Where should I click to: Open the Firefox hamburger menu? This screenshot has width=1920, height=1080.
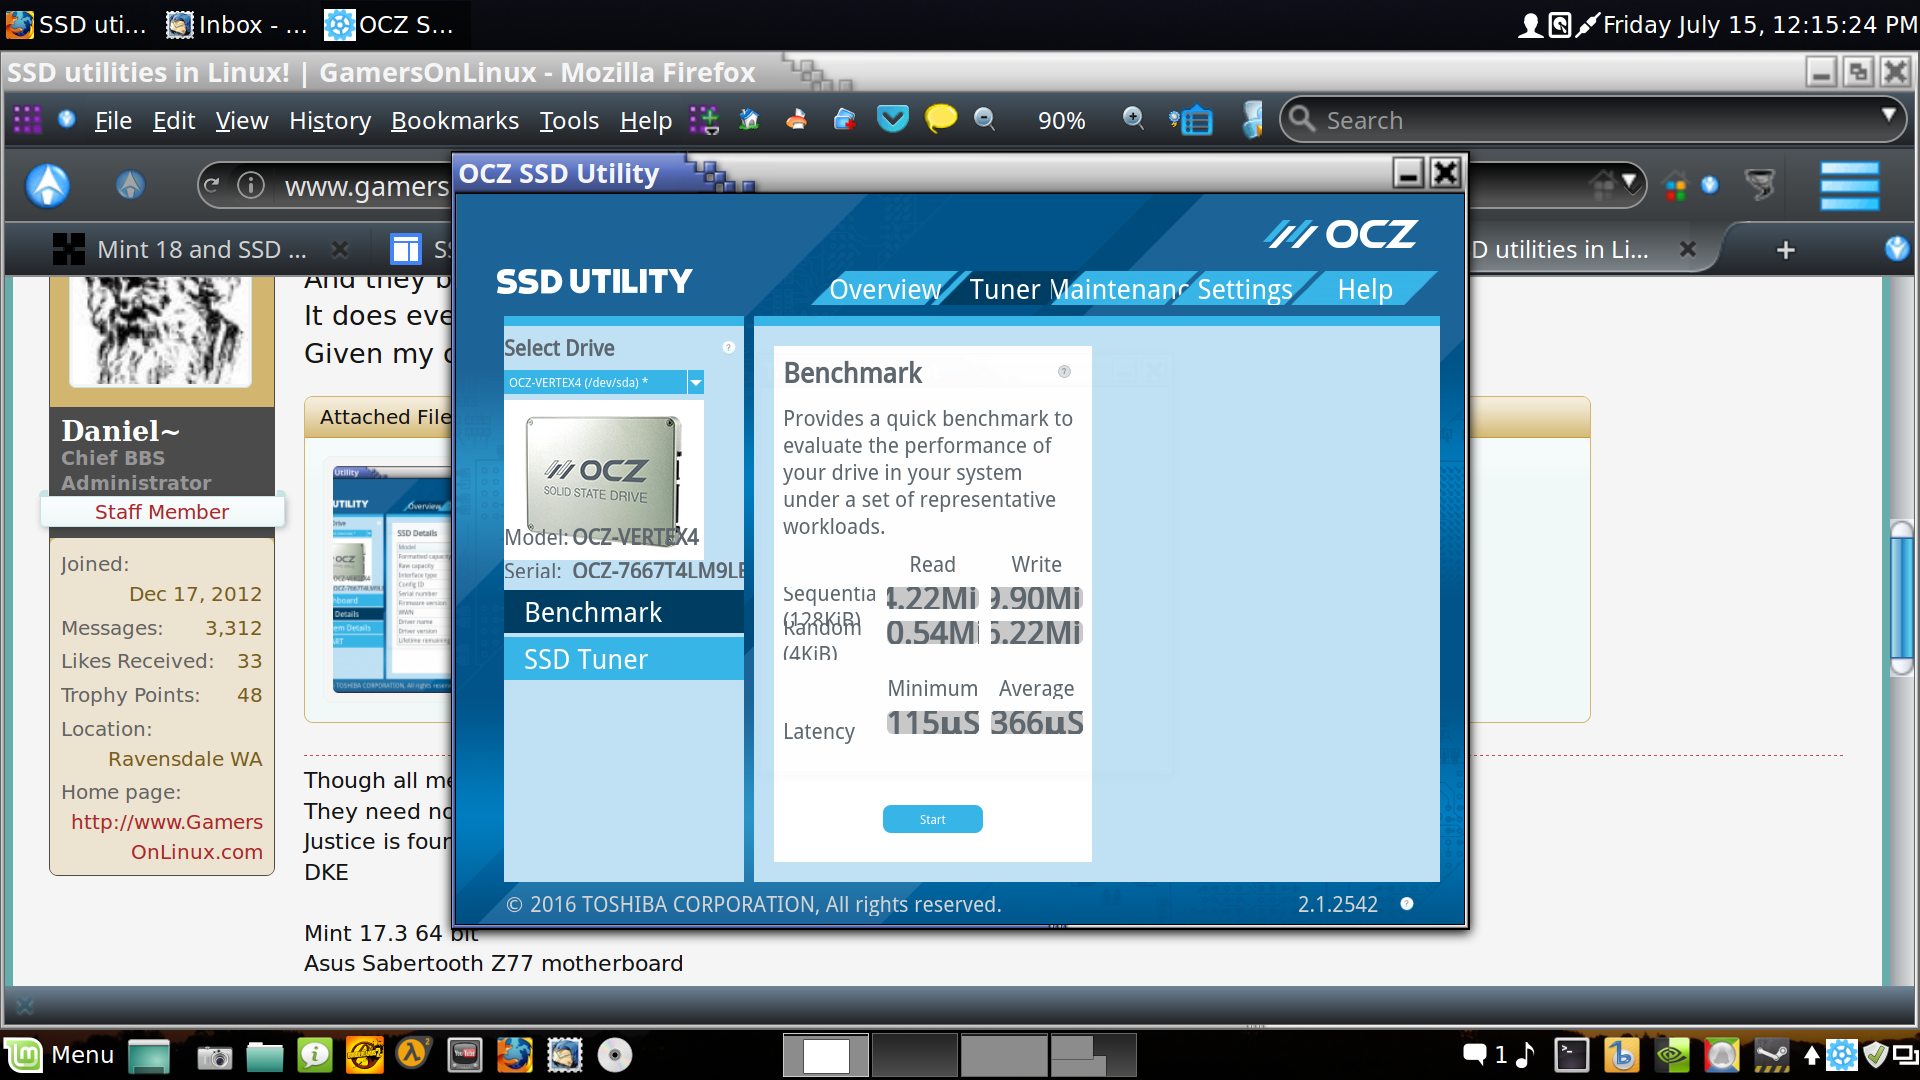(x=1849, y=186)
